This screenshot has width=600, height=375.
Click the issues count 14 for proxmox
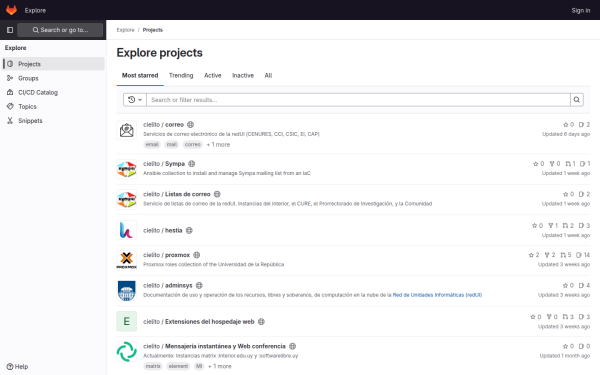click(x=583, y=255)
